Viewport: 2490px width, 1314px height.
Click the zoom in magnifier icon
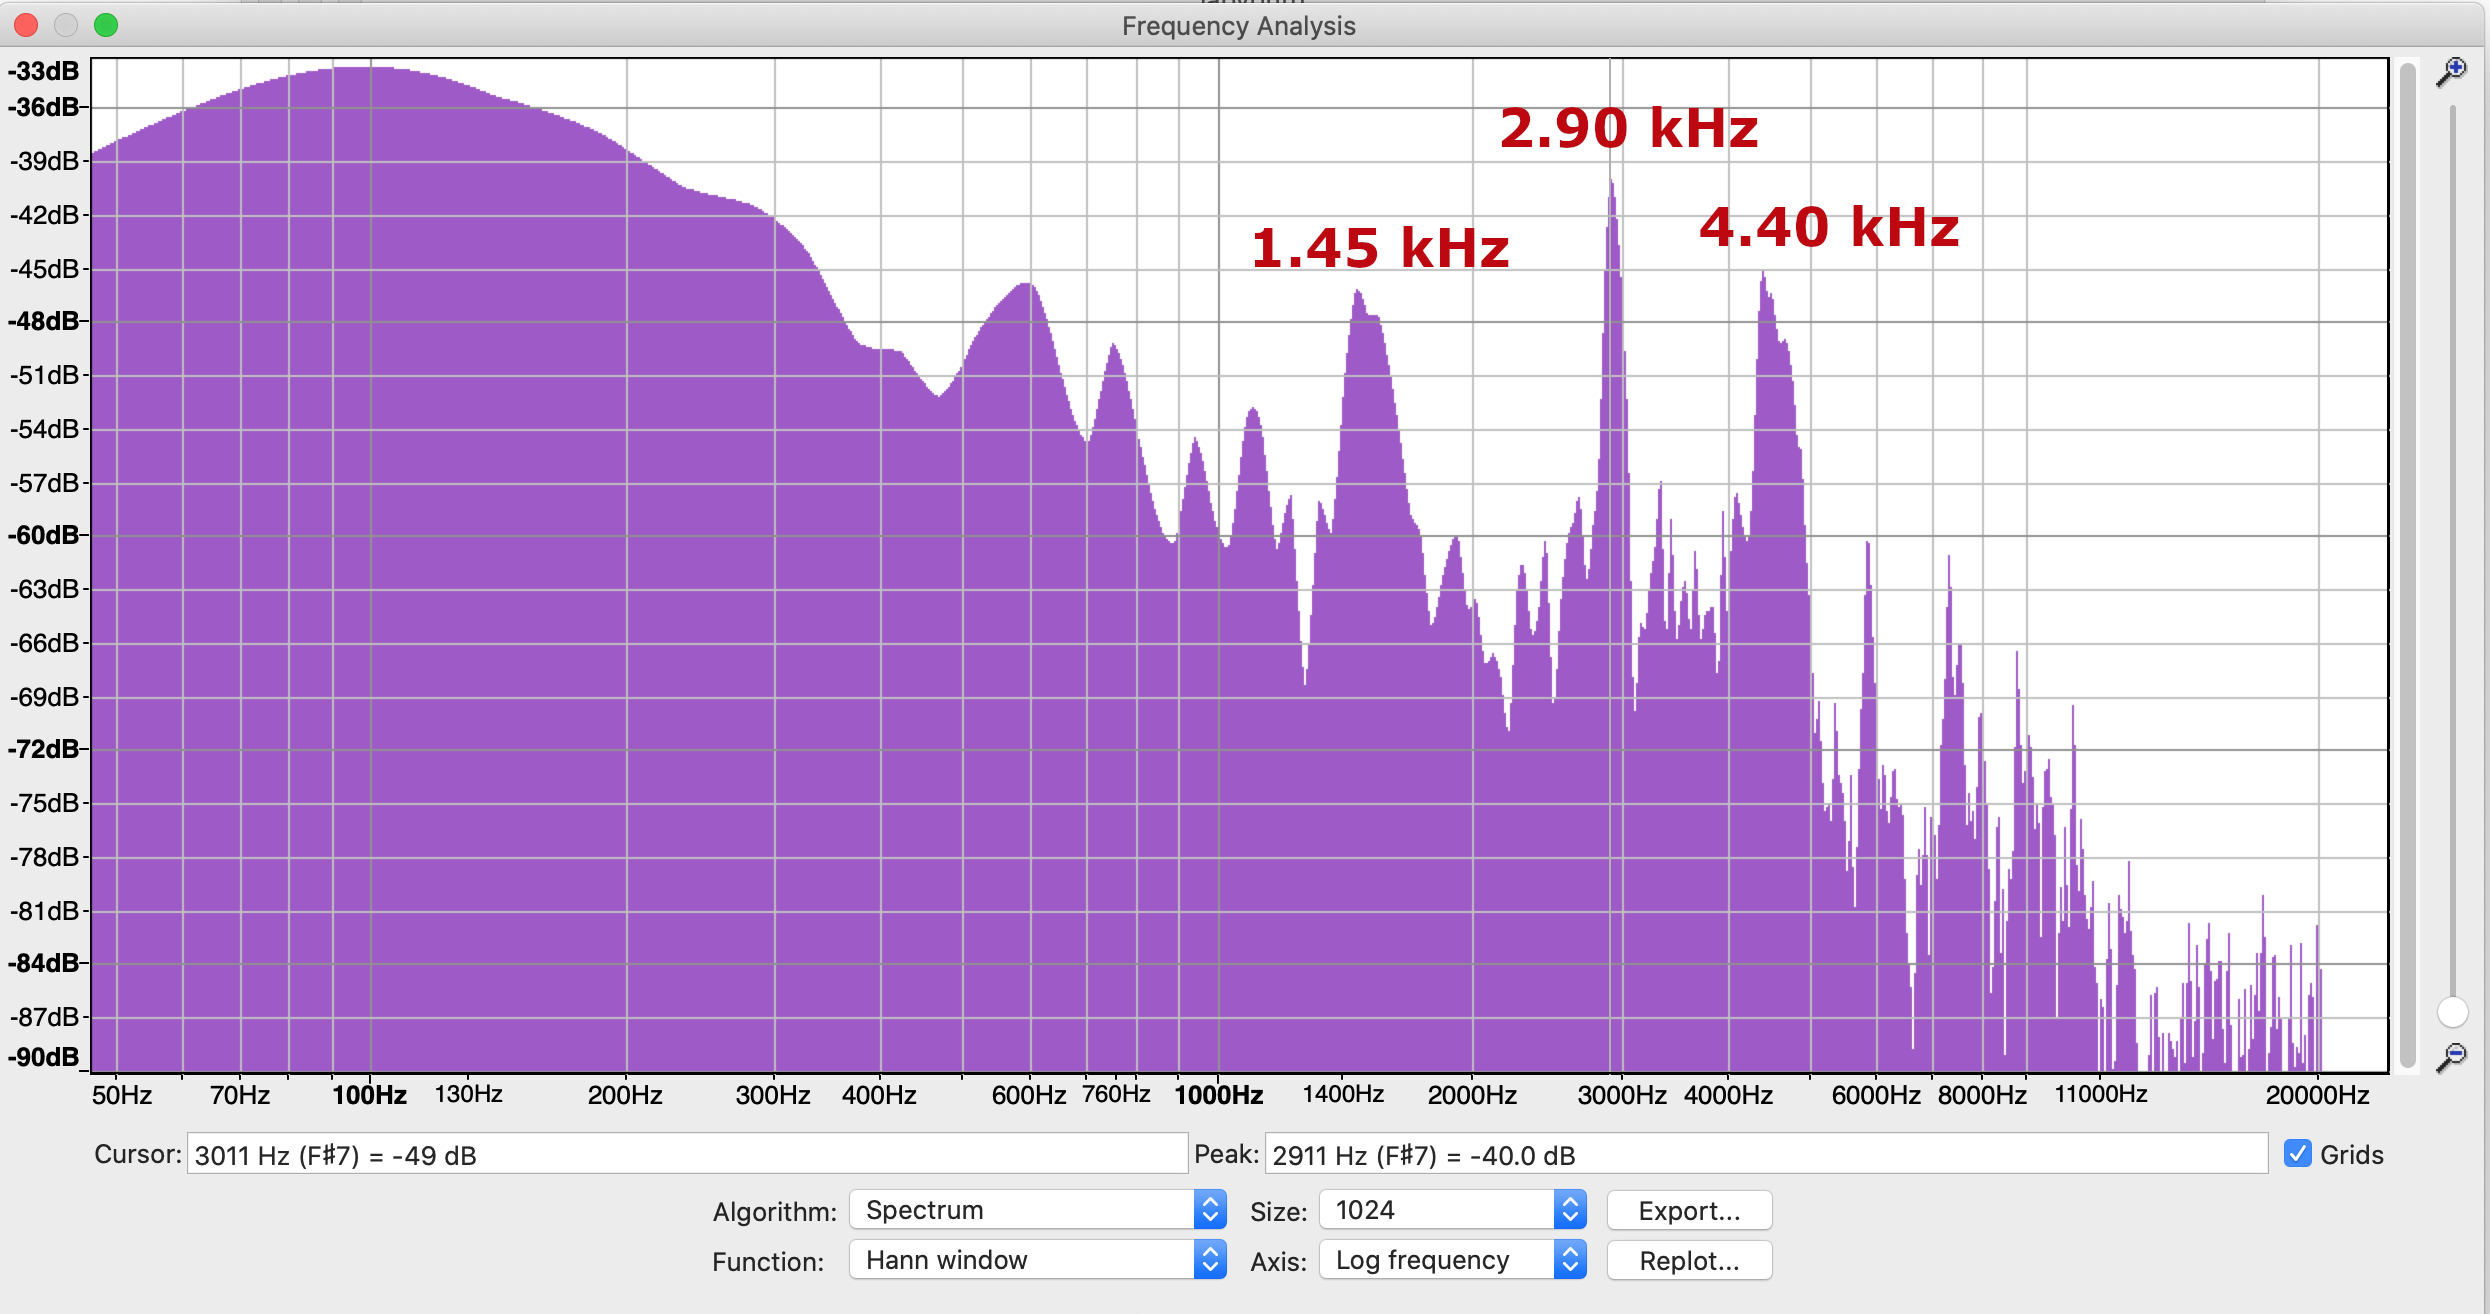coord(2452,72)
